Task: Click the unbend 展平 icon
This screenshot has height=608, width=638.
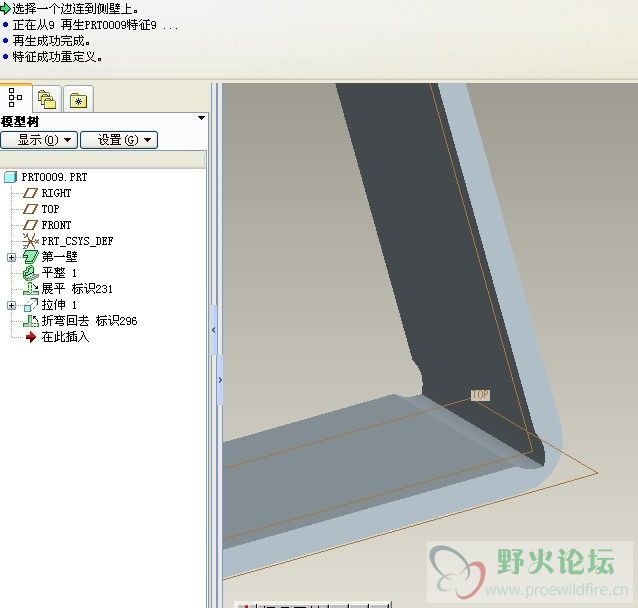Action: (x=31, y=289)
